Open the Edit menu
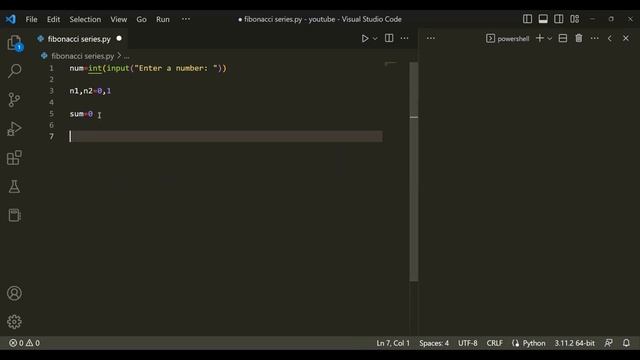 click(53, 19)
